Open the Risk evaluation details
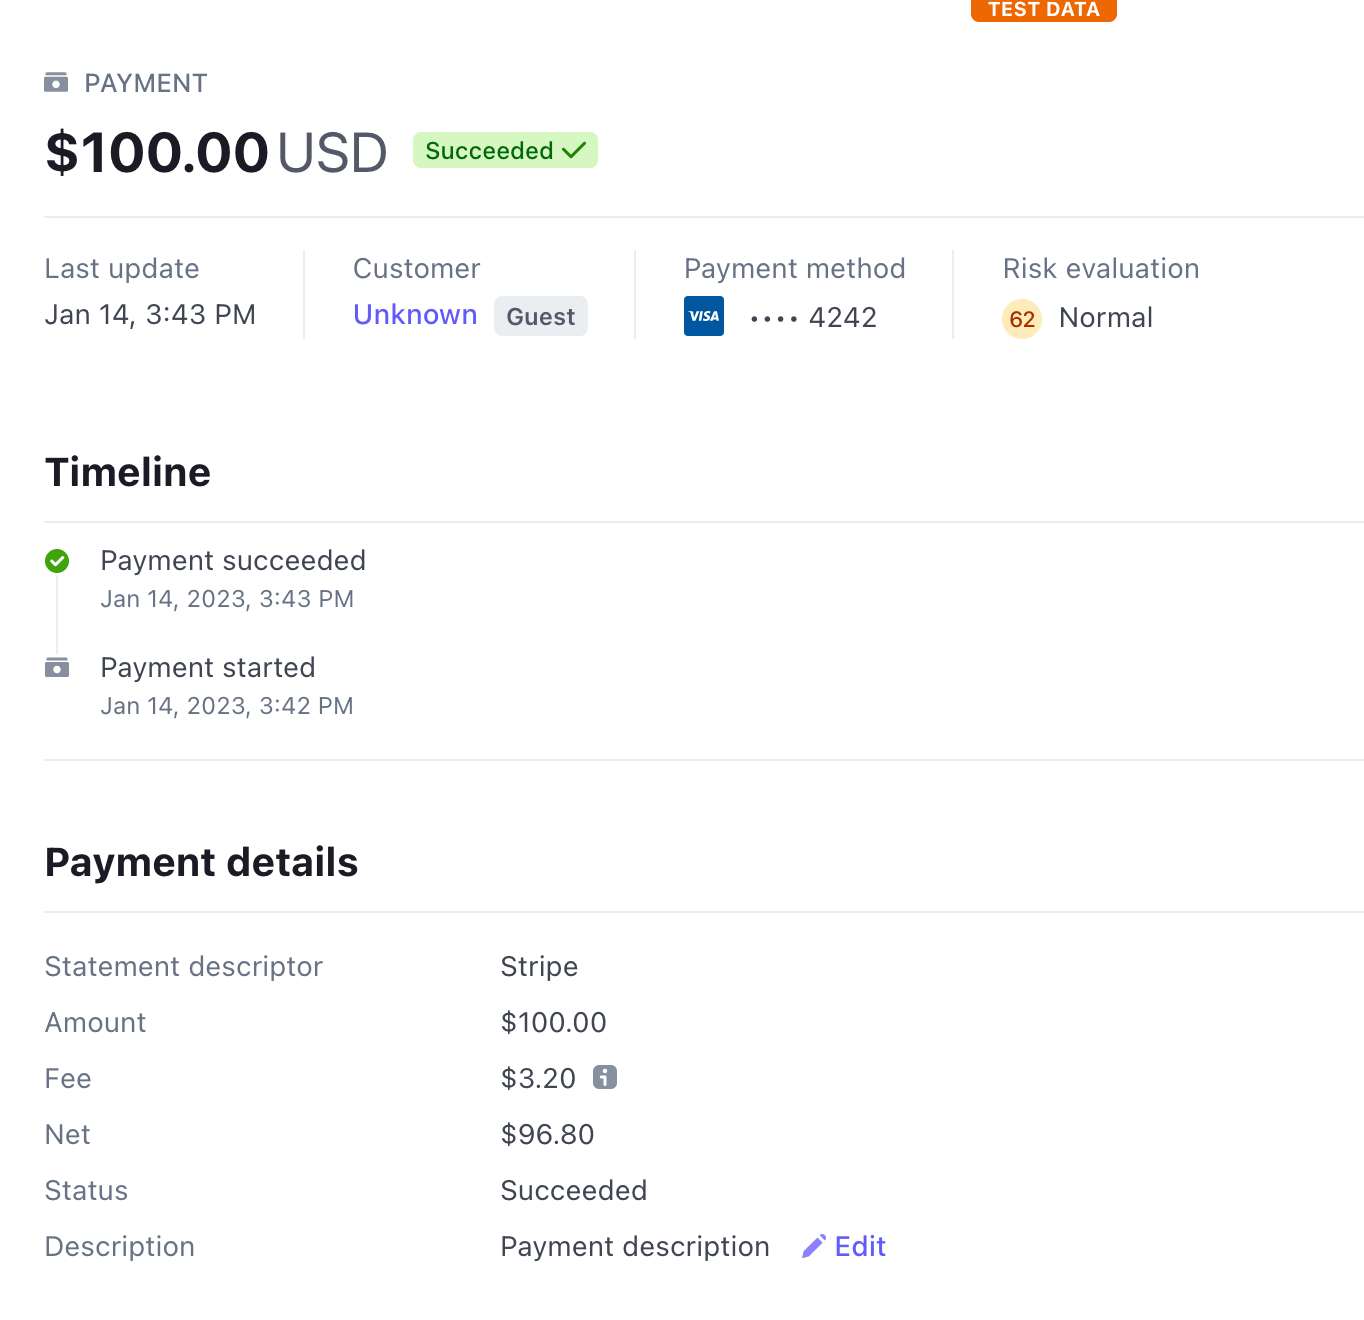 [1100, 268]
